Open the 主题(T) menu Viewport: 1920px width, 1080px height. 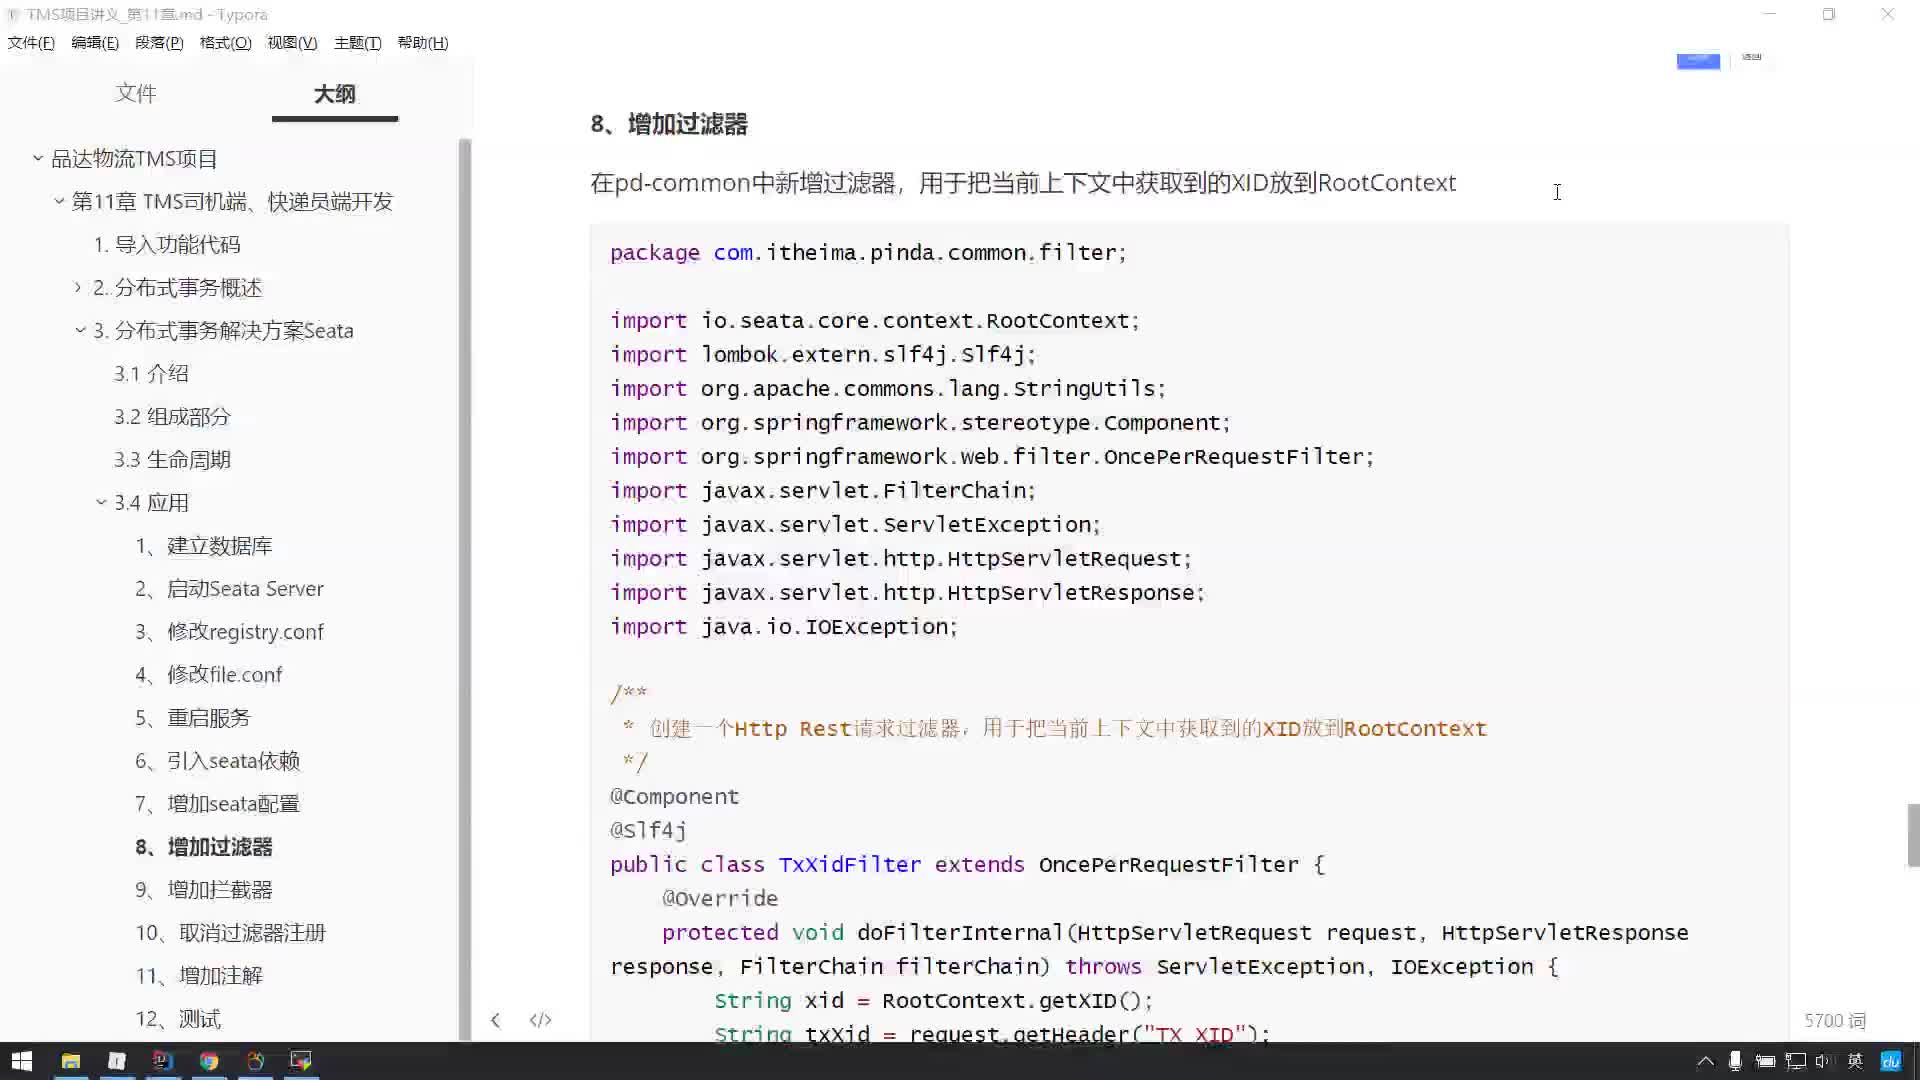pyautogui.click(x=357, y=43)
